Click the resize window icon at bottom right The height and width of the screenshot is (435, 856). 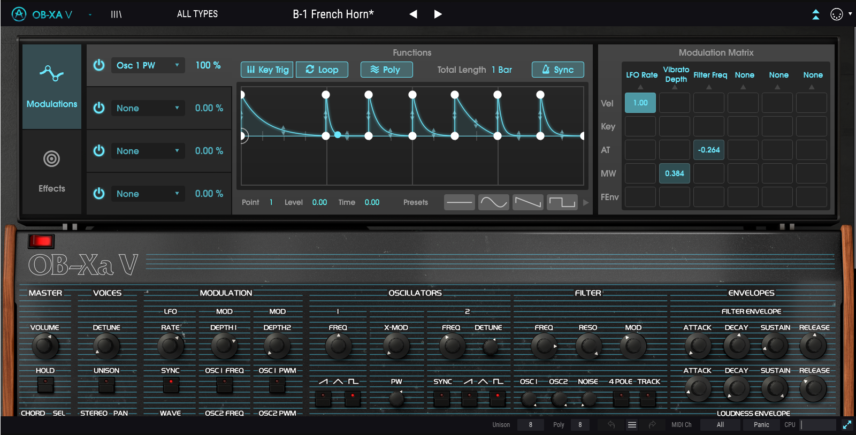point(847,425)
